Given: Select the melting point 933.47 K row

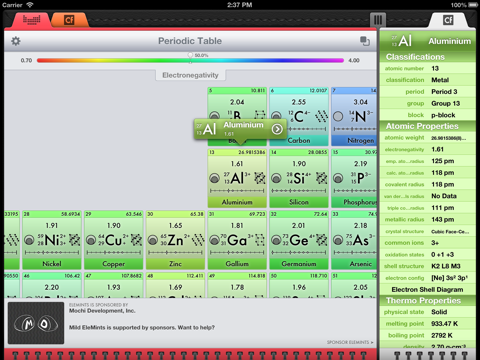Looking at the screenshot, I should [x=427, y=324].
